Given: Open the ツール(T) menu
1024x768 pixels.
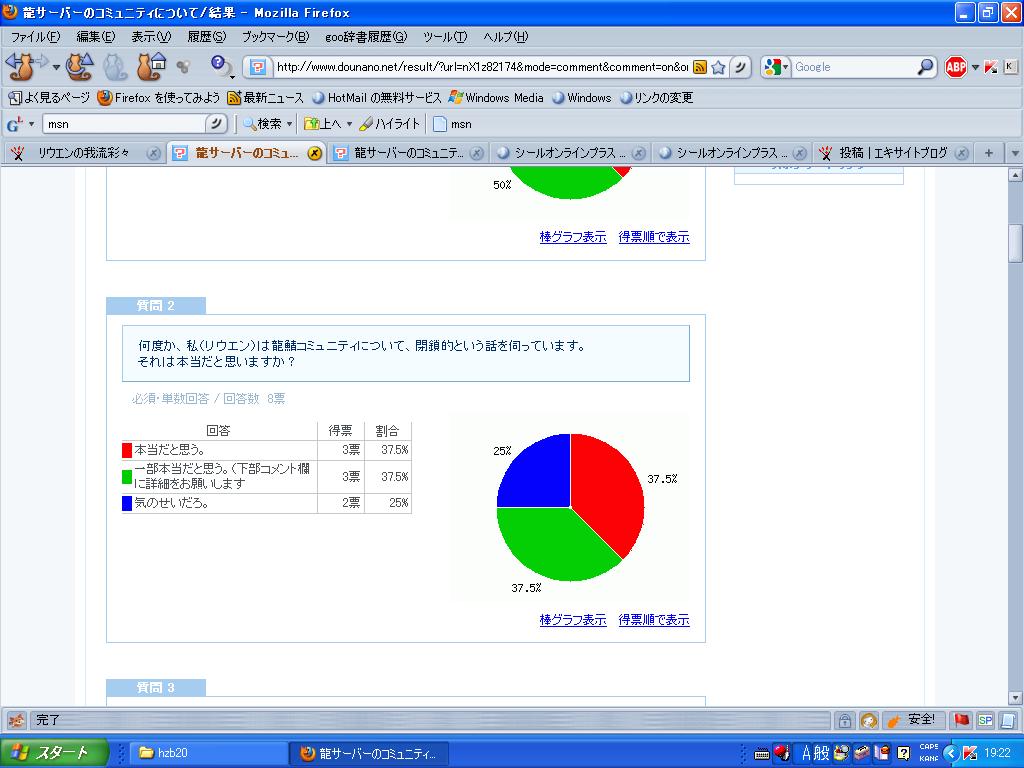Looking at the screenshot, I should click(445, 37).
